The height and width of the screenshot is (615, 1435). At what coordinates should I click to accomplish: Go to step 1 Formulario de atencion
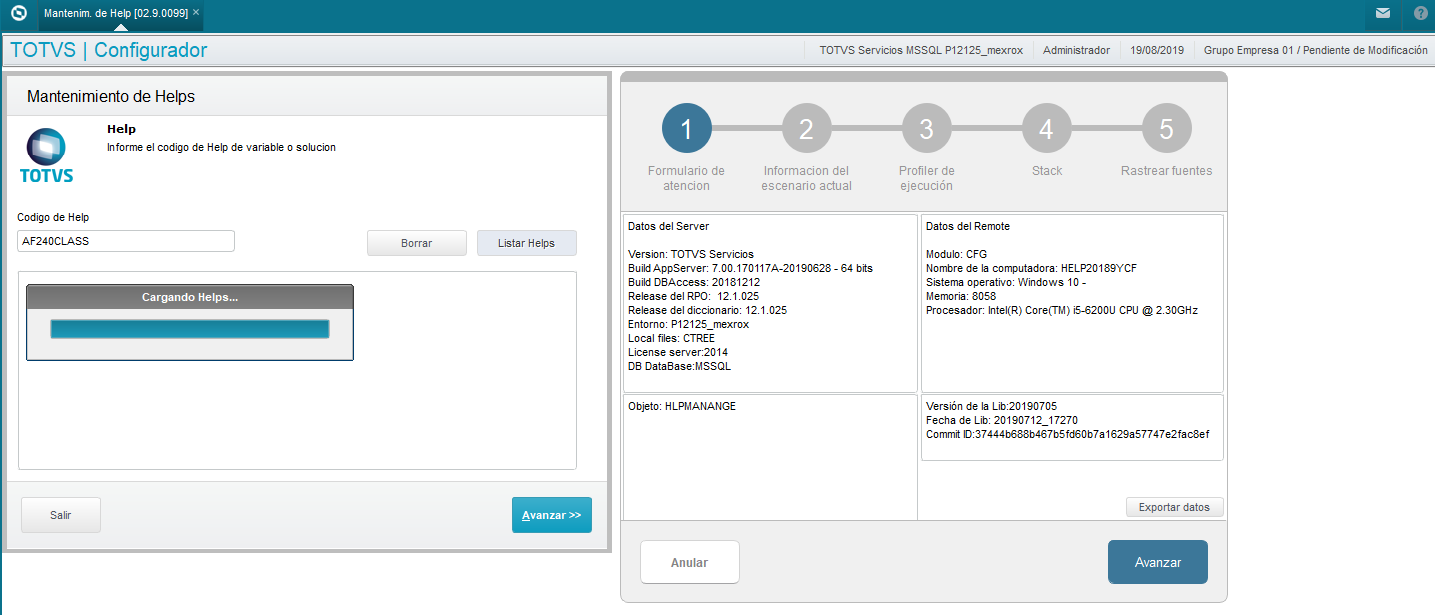point(686,129)
